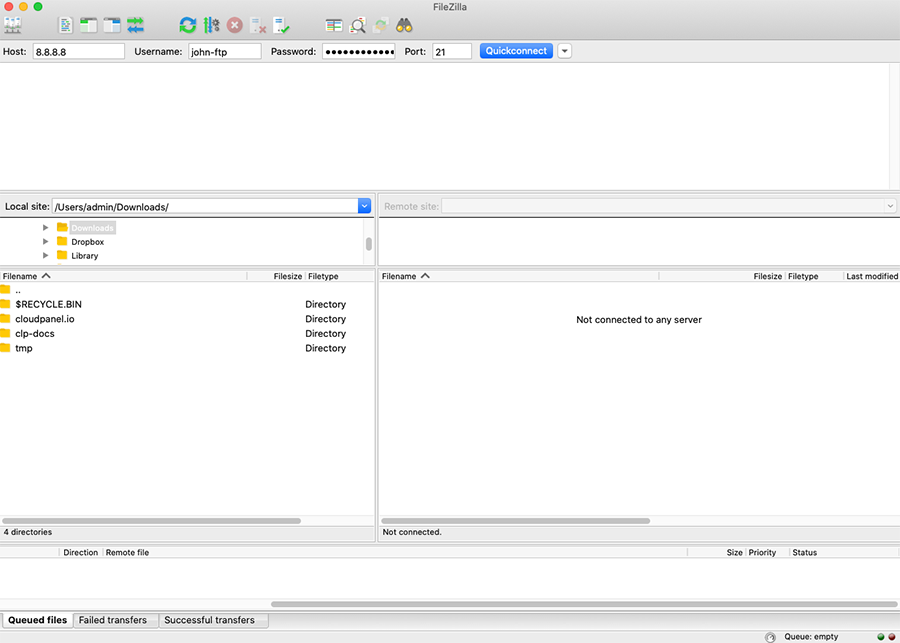
Task: Sort remote list by Filetype header
Action: click(814, 276)
